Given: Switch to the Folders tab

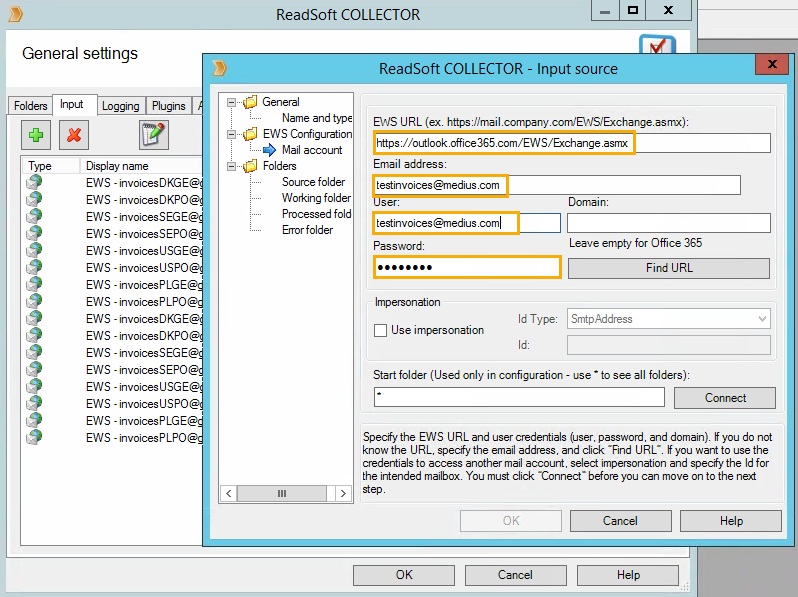Looking at the screenshot, I should click(x=31, y=106).
